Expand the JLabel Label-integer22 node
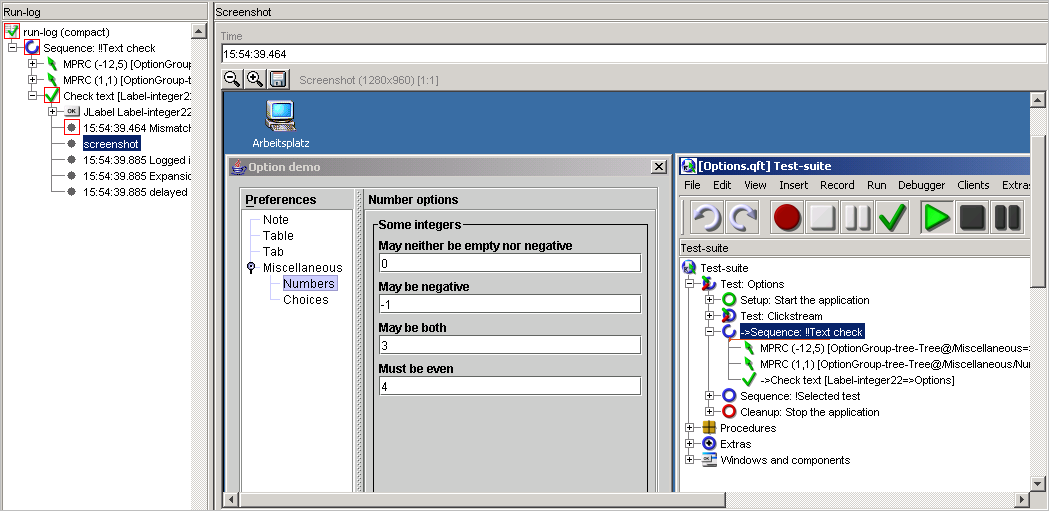1049x511 pixels. (x=52, y=112)
